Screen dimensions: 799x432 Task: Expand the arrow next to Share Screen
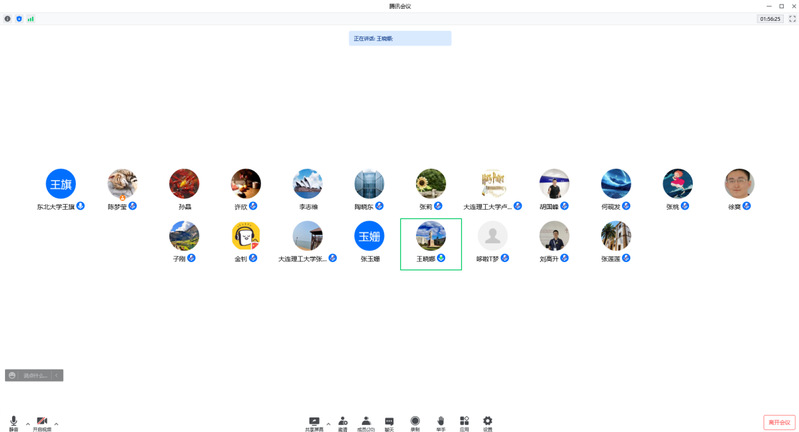point(328,424)
